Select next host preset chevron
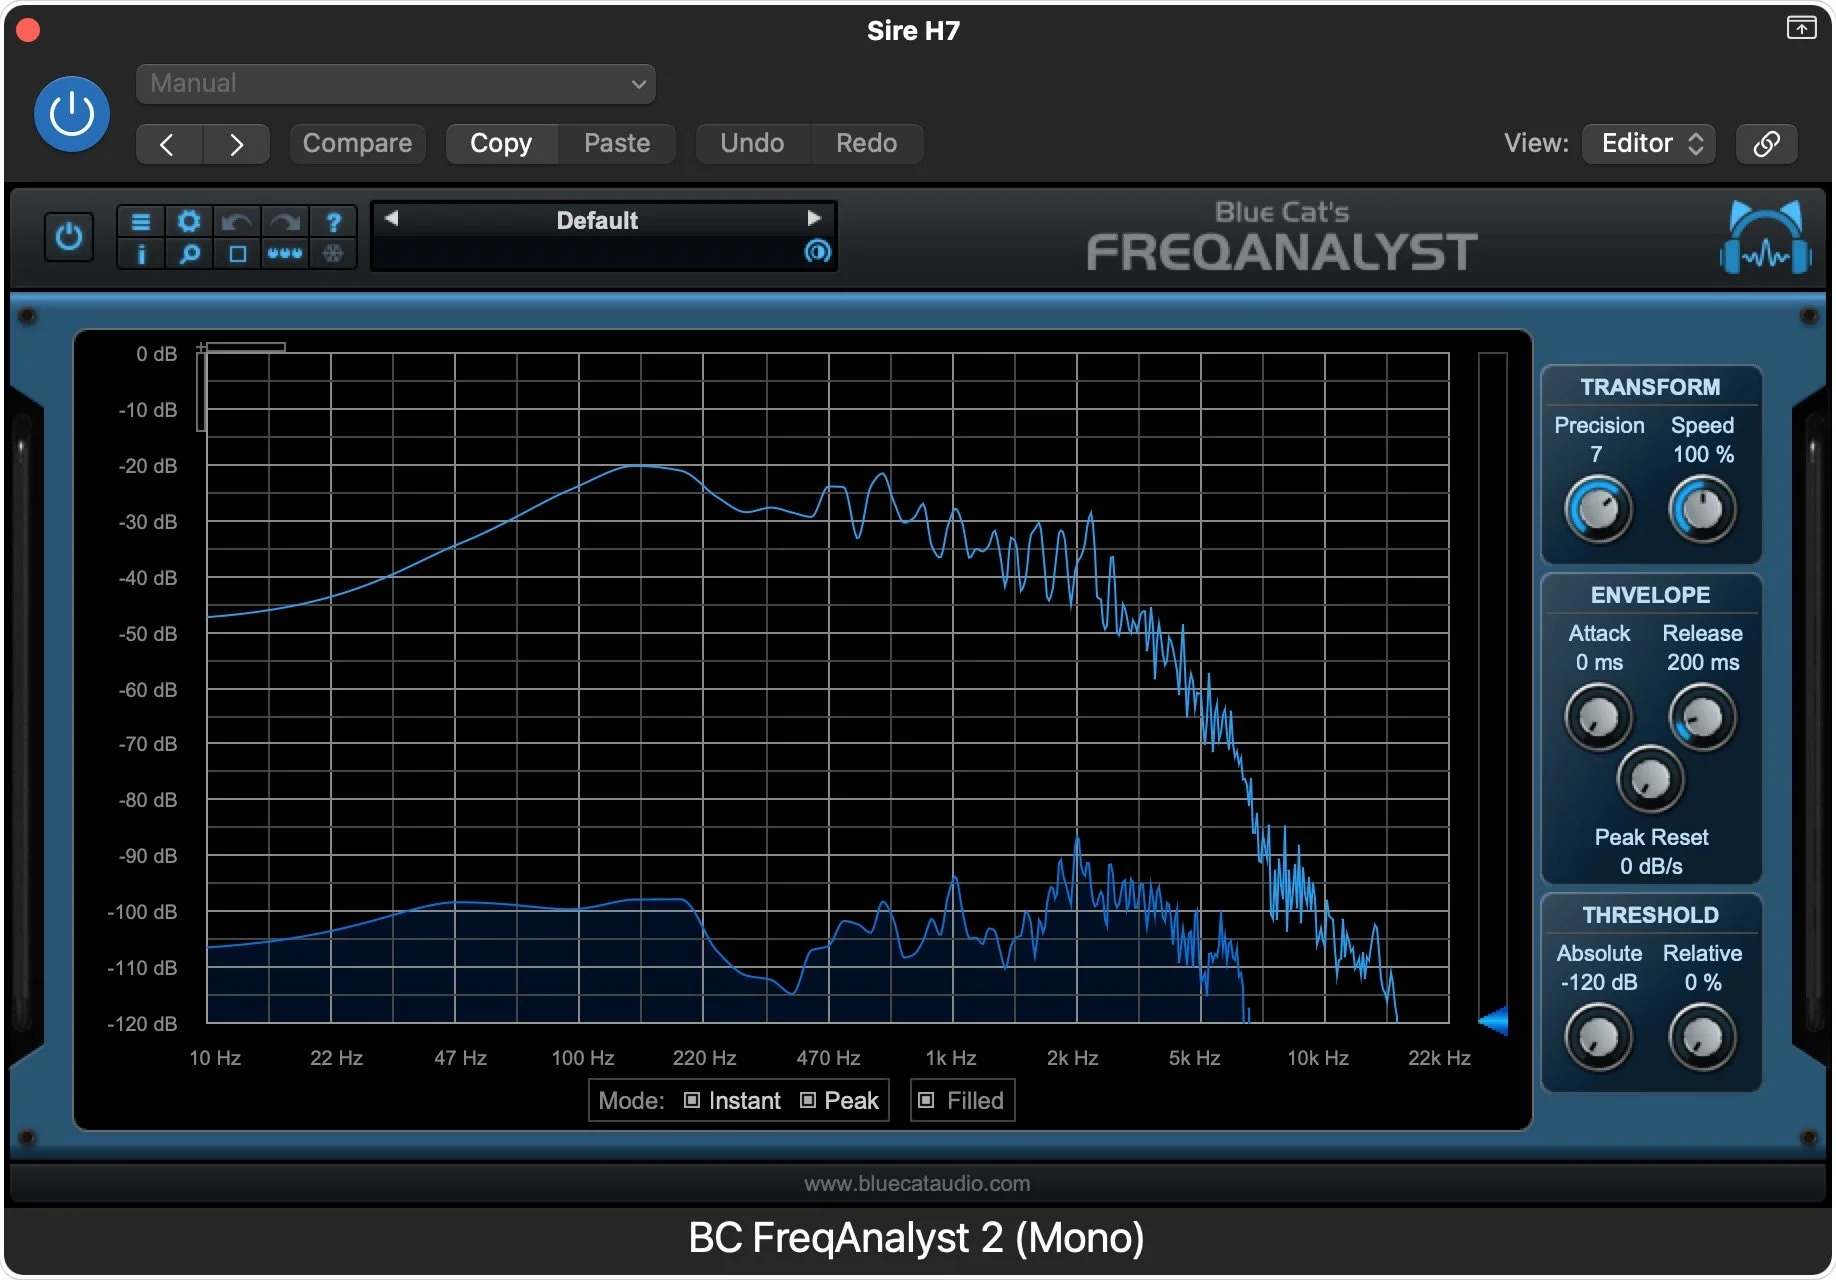This screenshot has height=1280, width=1836. pos(236,144)
